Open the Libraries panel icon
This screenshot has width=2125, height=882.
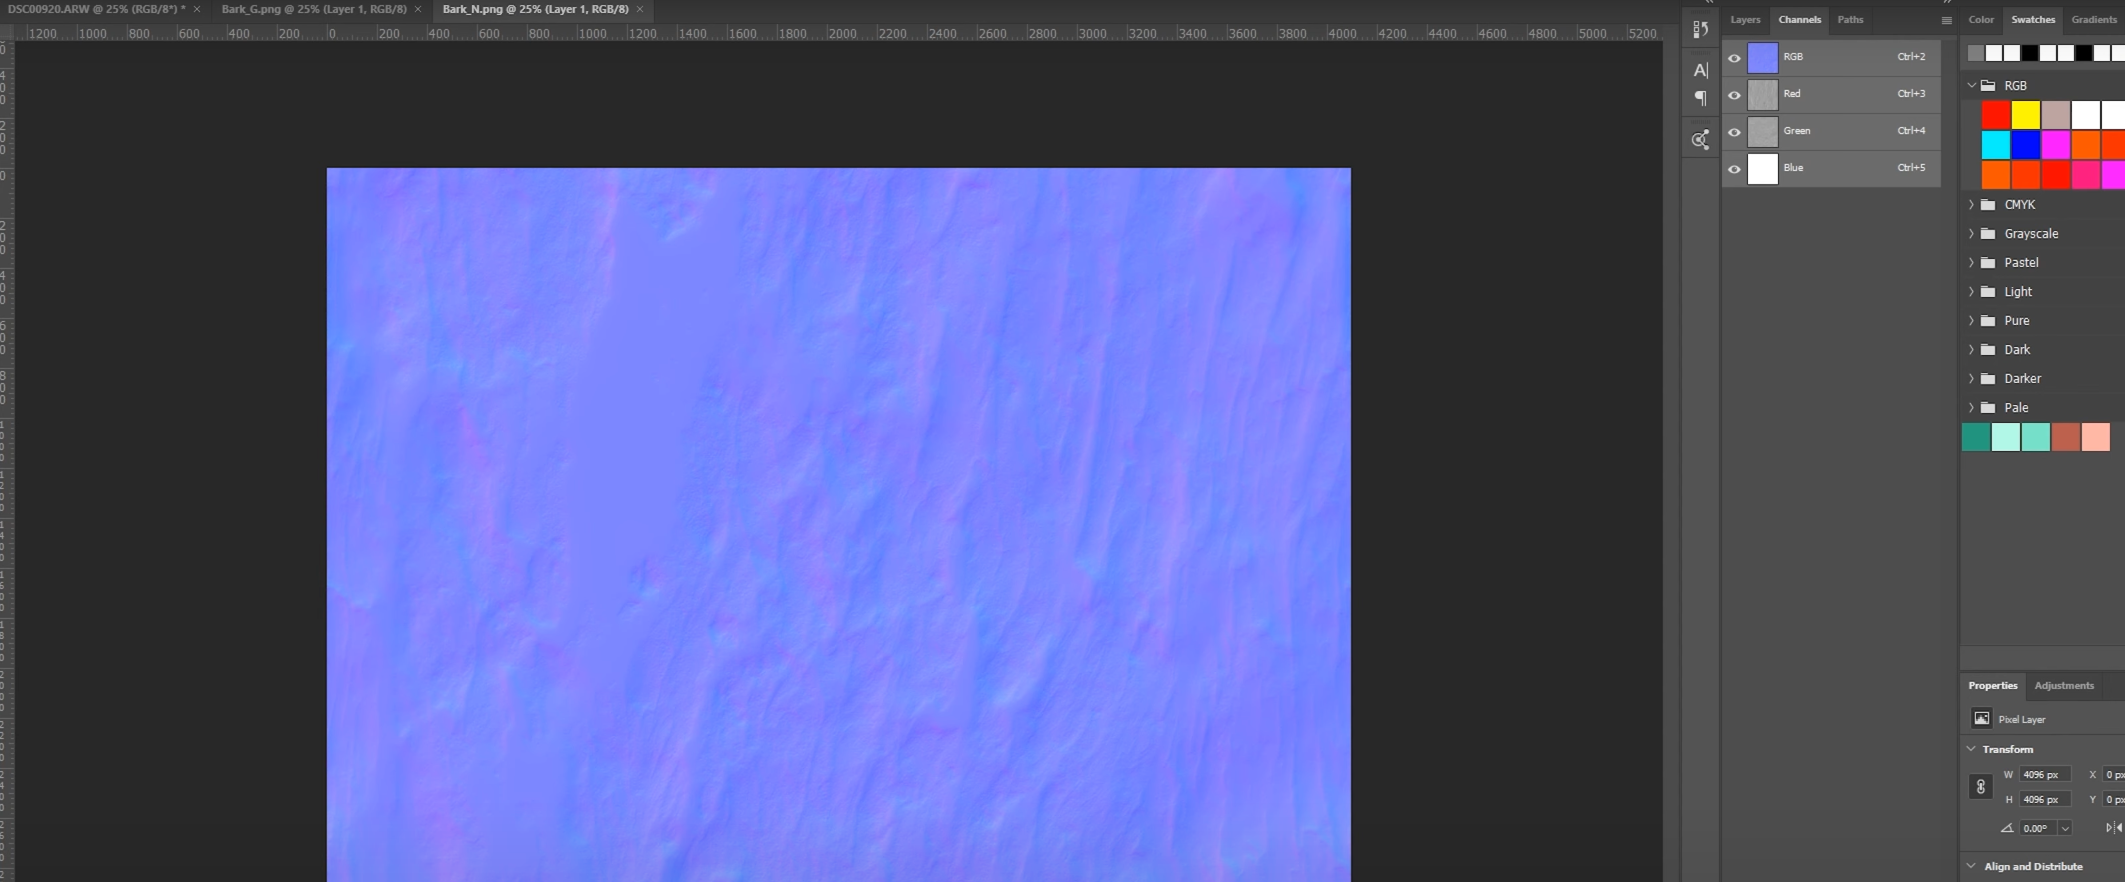click(1700, 139)
